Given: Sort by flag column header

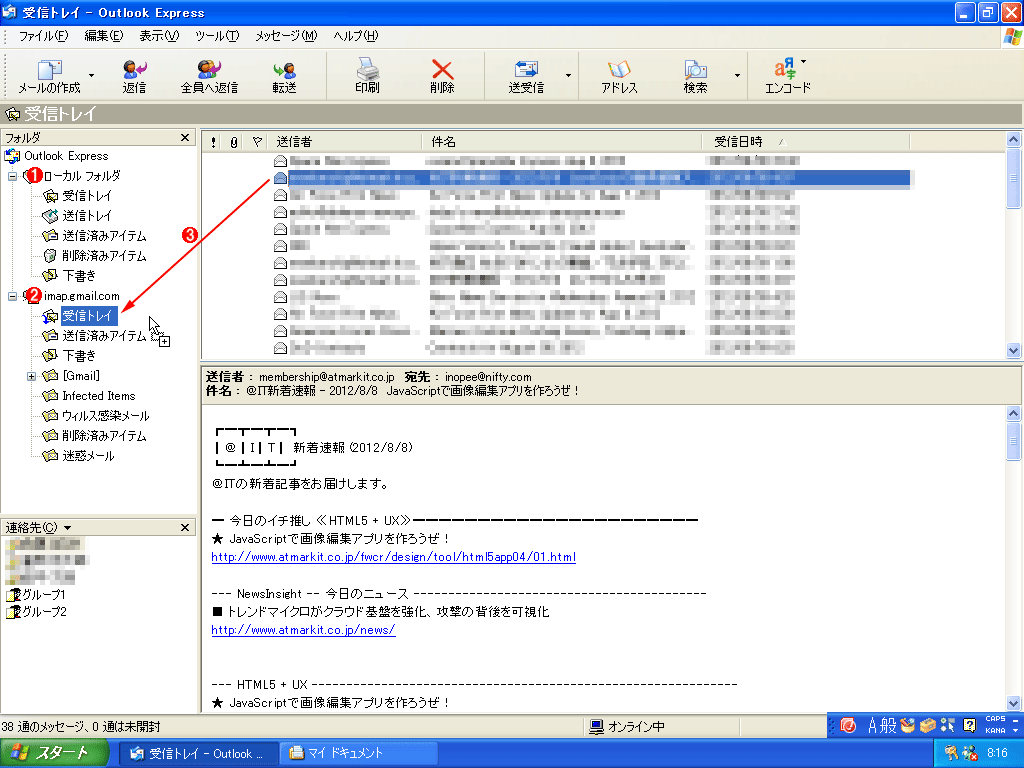Looking at the screenshot, I should pos(256,142).
